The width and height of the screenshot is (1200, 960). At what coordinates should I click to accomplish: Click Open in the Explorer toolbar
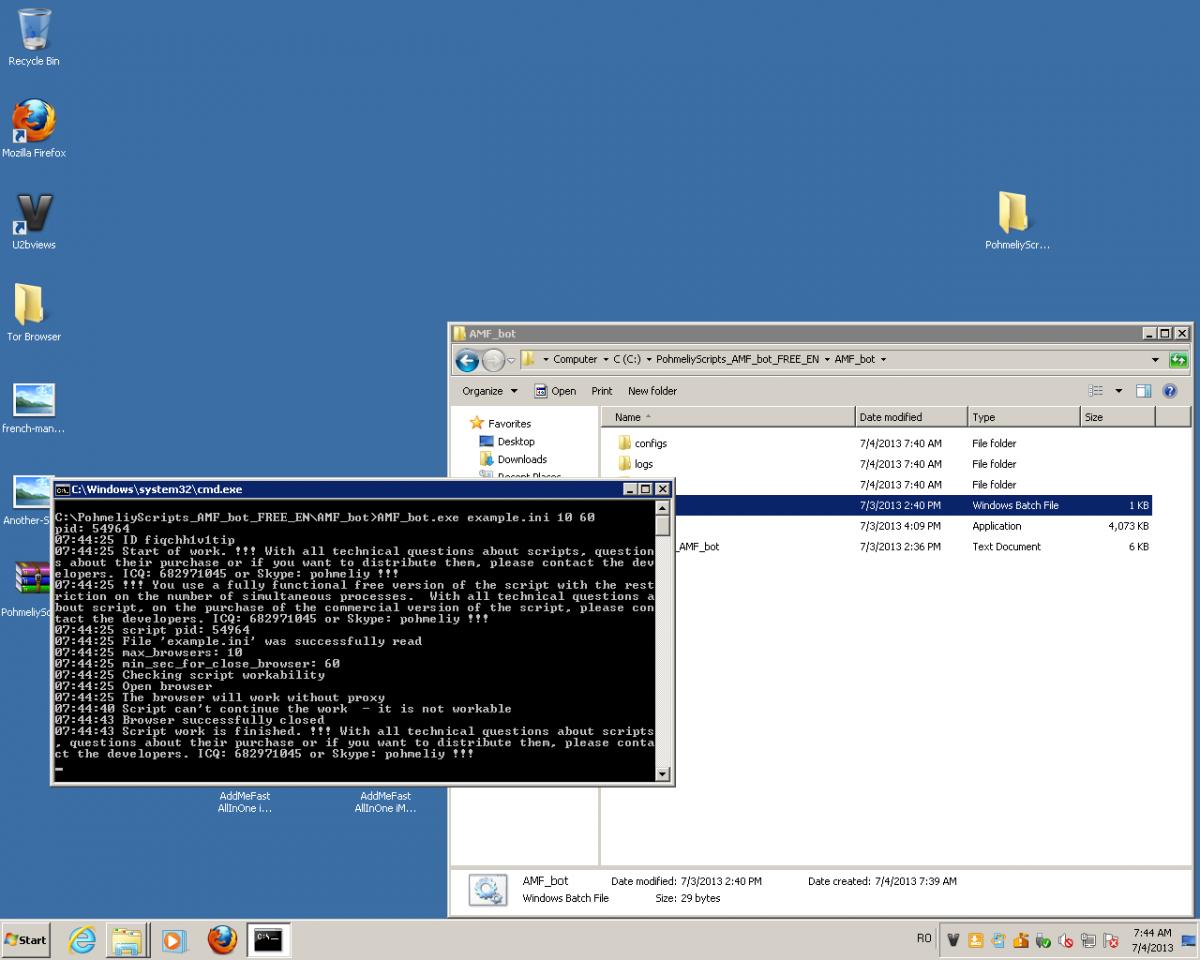click(555, 391)
